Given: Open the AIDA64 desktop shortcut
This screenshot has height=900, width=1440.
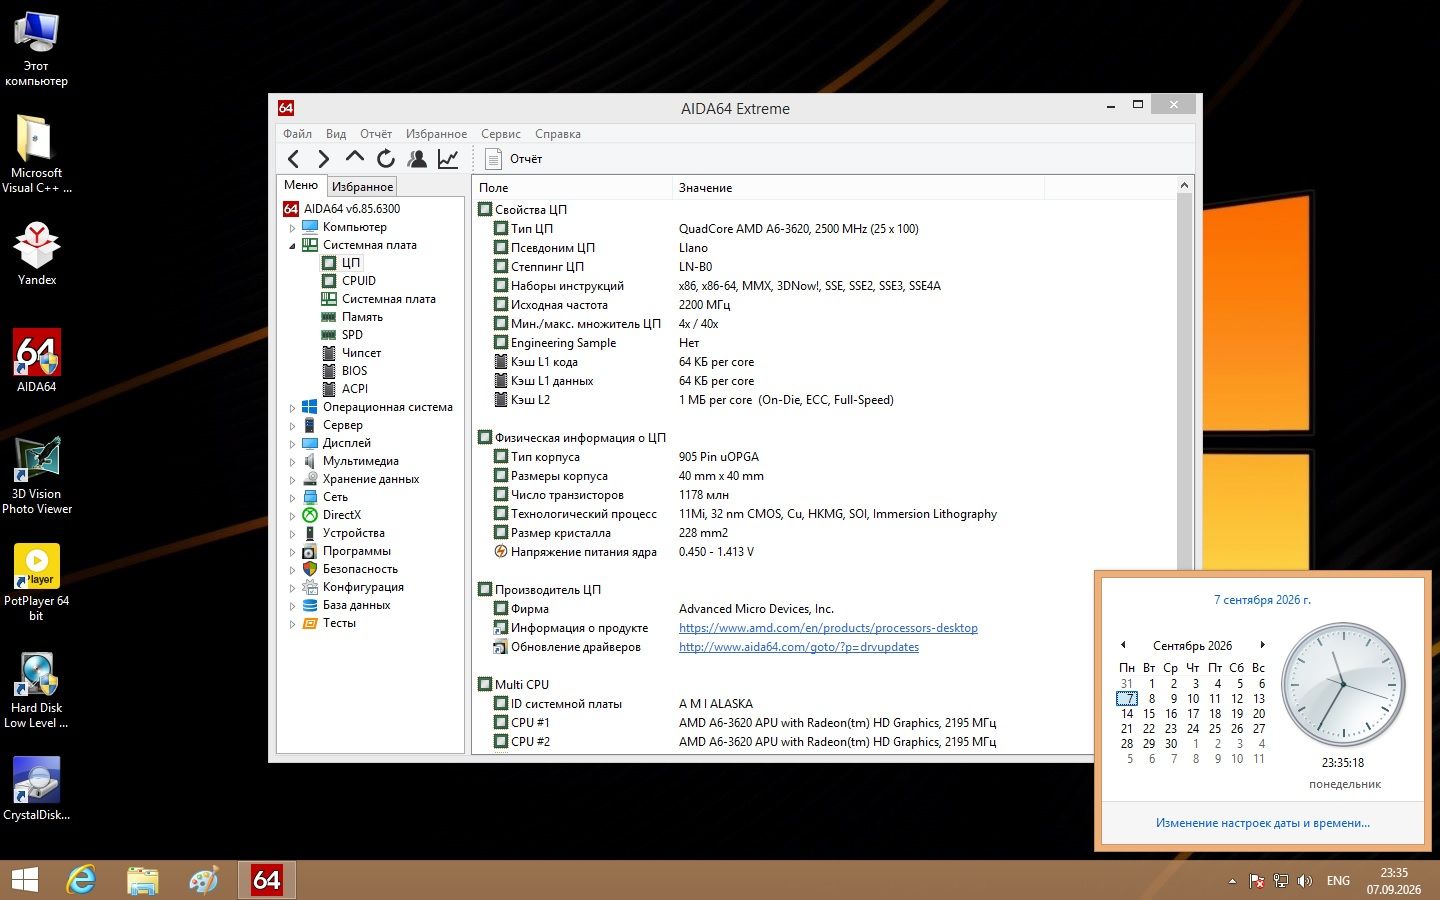Looking at the screenshot, I should (37, 361).
